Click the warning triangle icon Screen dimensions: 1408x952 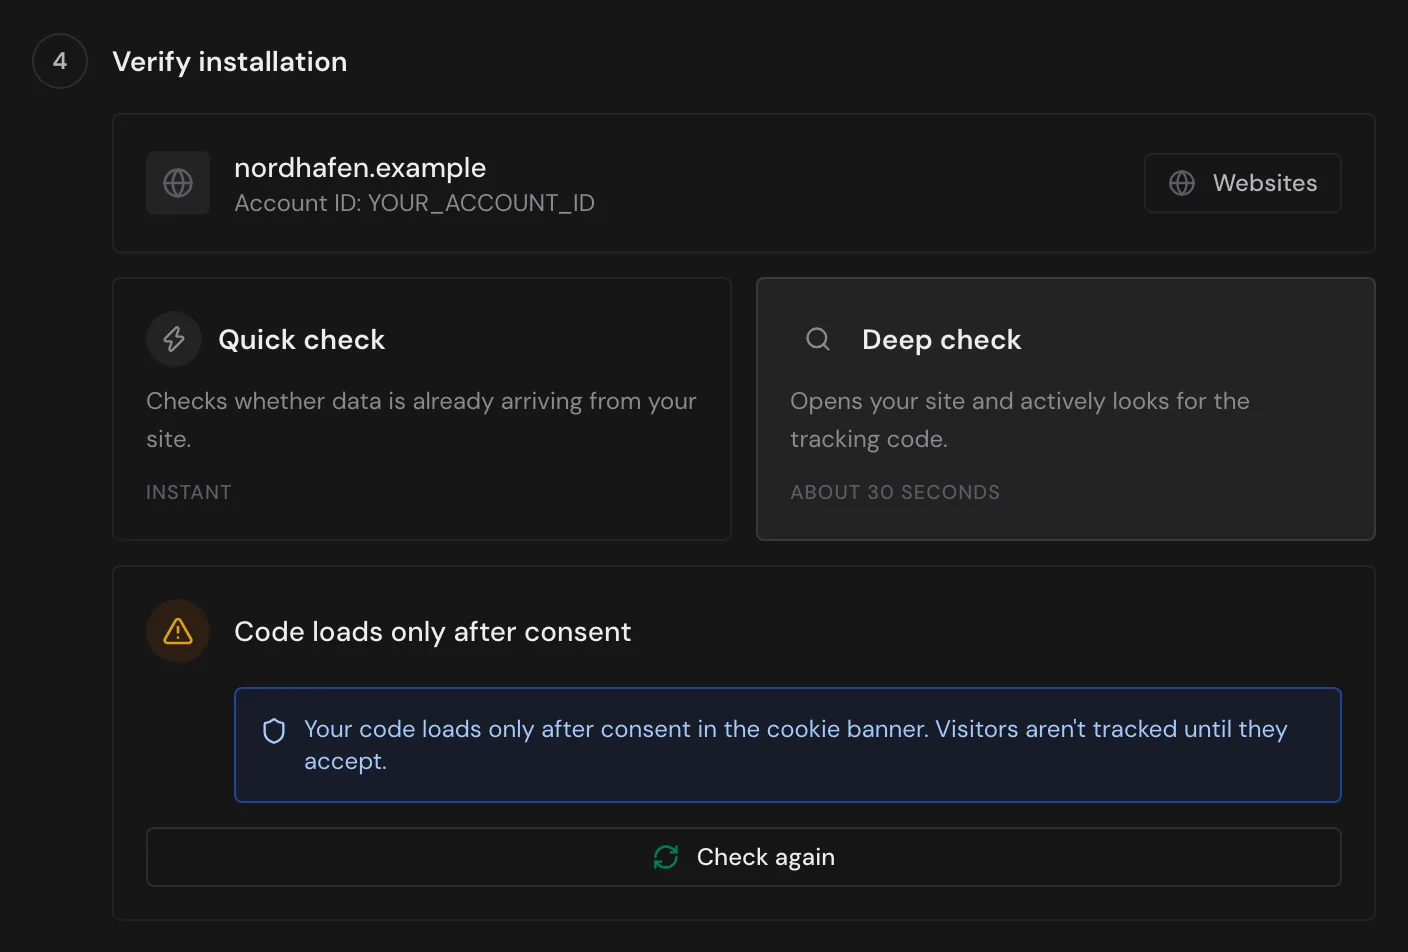[x=178, y=631]
